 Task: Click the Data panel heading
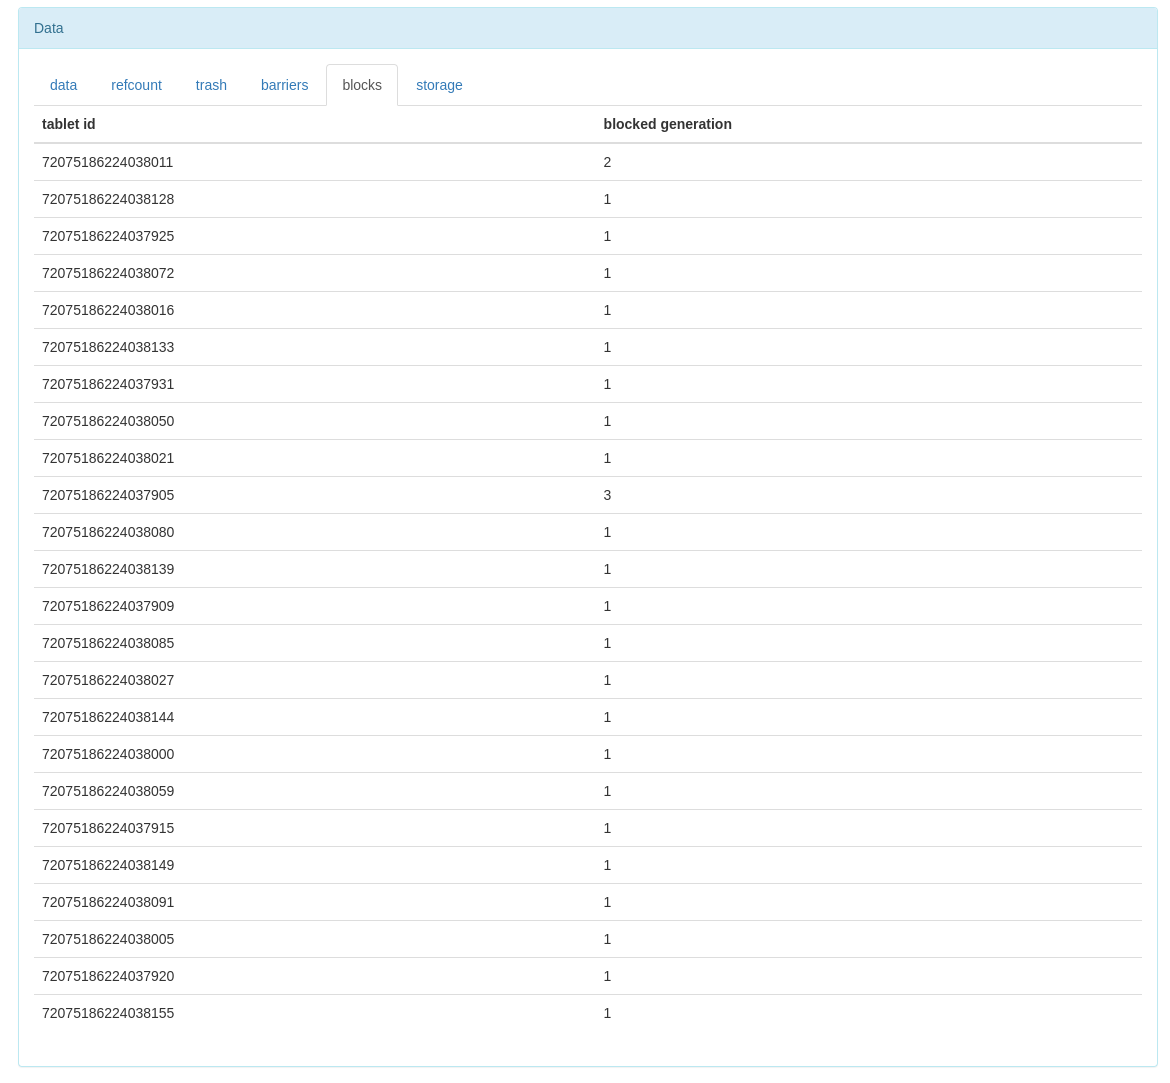click(49, 28)
